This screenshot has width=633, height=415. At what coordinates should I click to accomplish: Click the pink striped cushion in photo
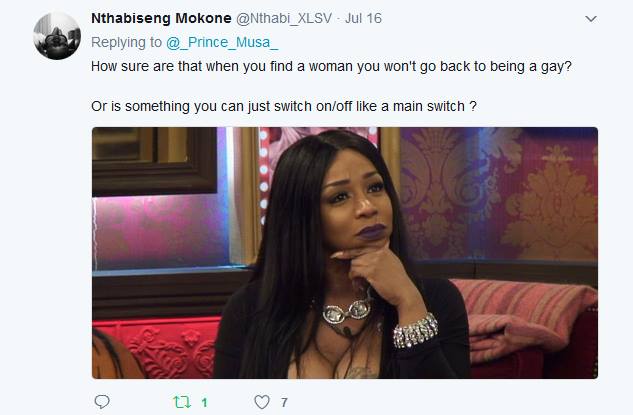(525, 317)
